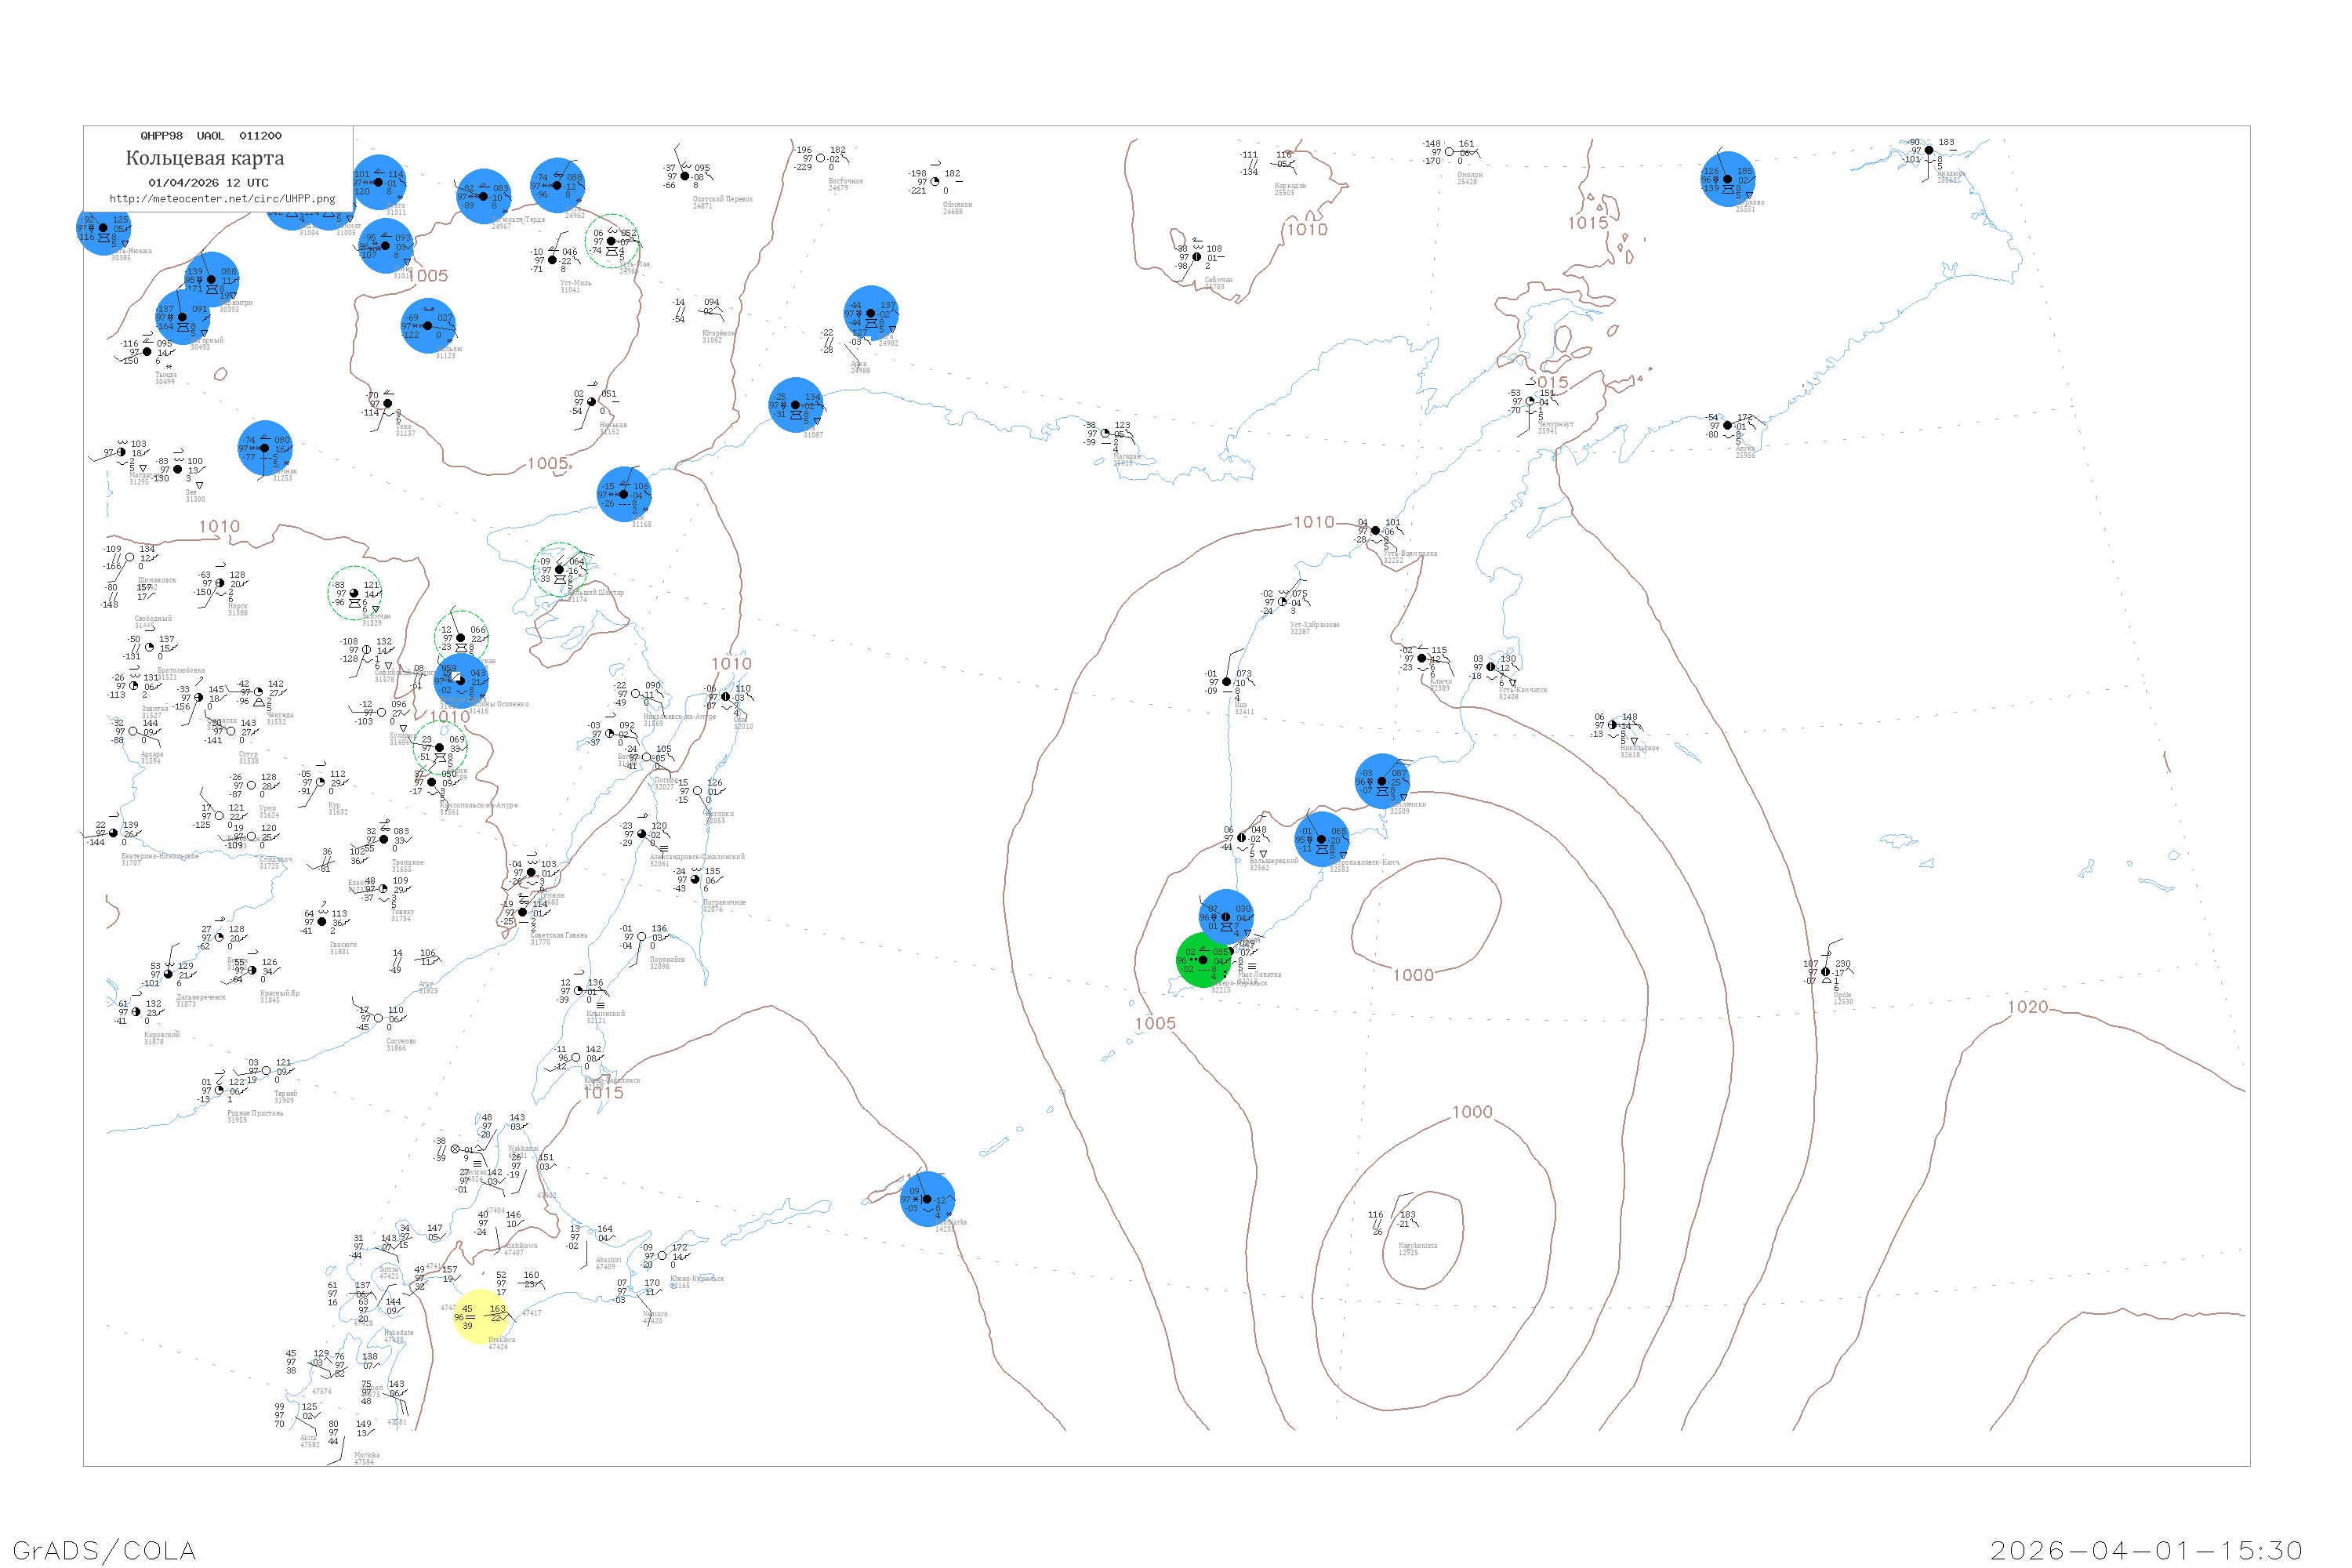Click the 'Кольцевая карта' map title

coord(205,158)
